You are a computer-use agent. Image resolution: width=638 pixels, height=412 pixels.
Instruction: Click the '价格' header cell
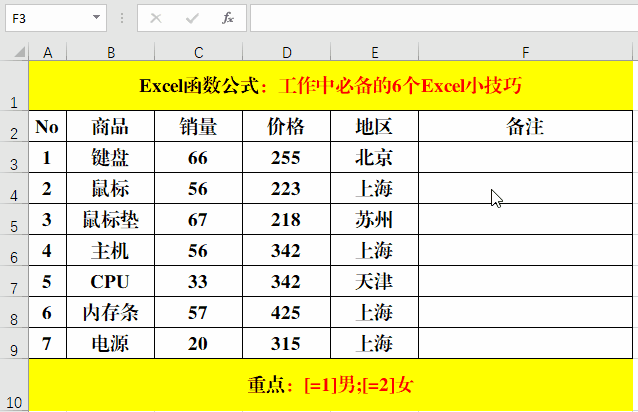tap(287, 126)
